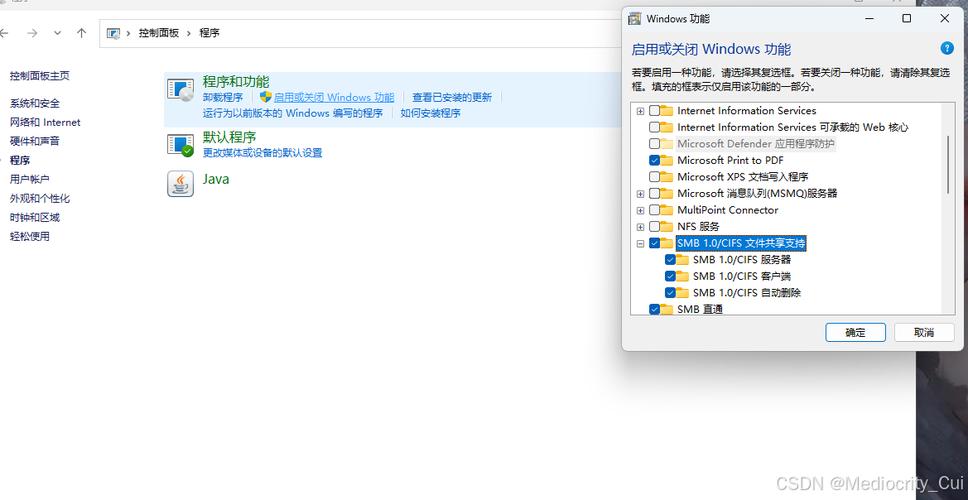
Task: Open 控制面板主页 in sidebar
Action: point(40,76)
